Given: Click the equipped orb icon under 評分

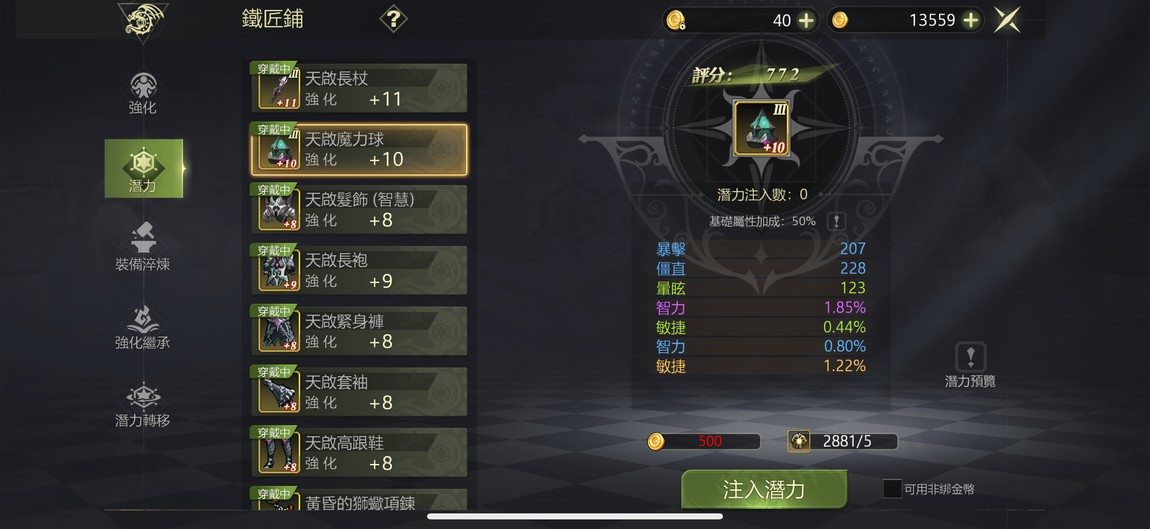Looking at the screenshot, I should tap(761, 128).
